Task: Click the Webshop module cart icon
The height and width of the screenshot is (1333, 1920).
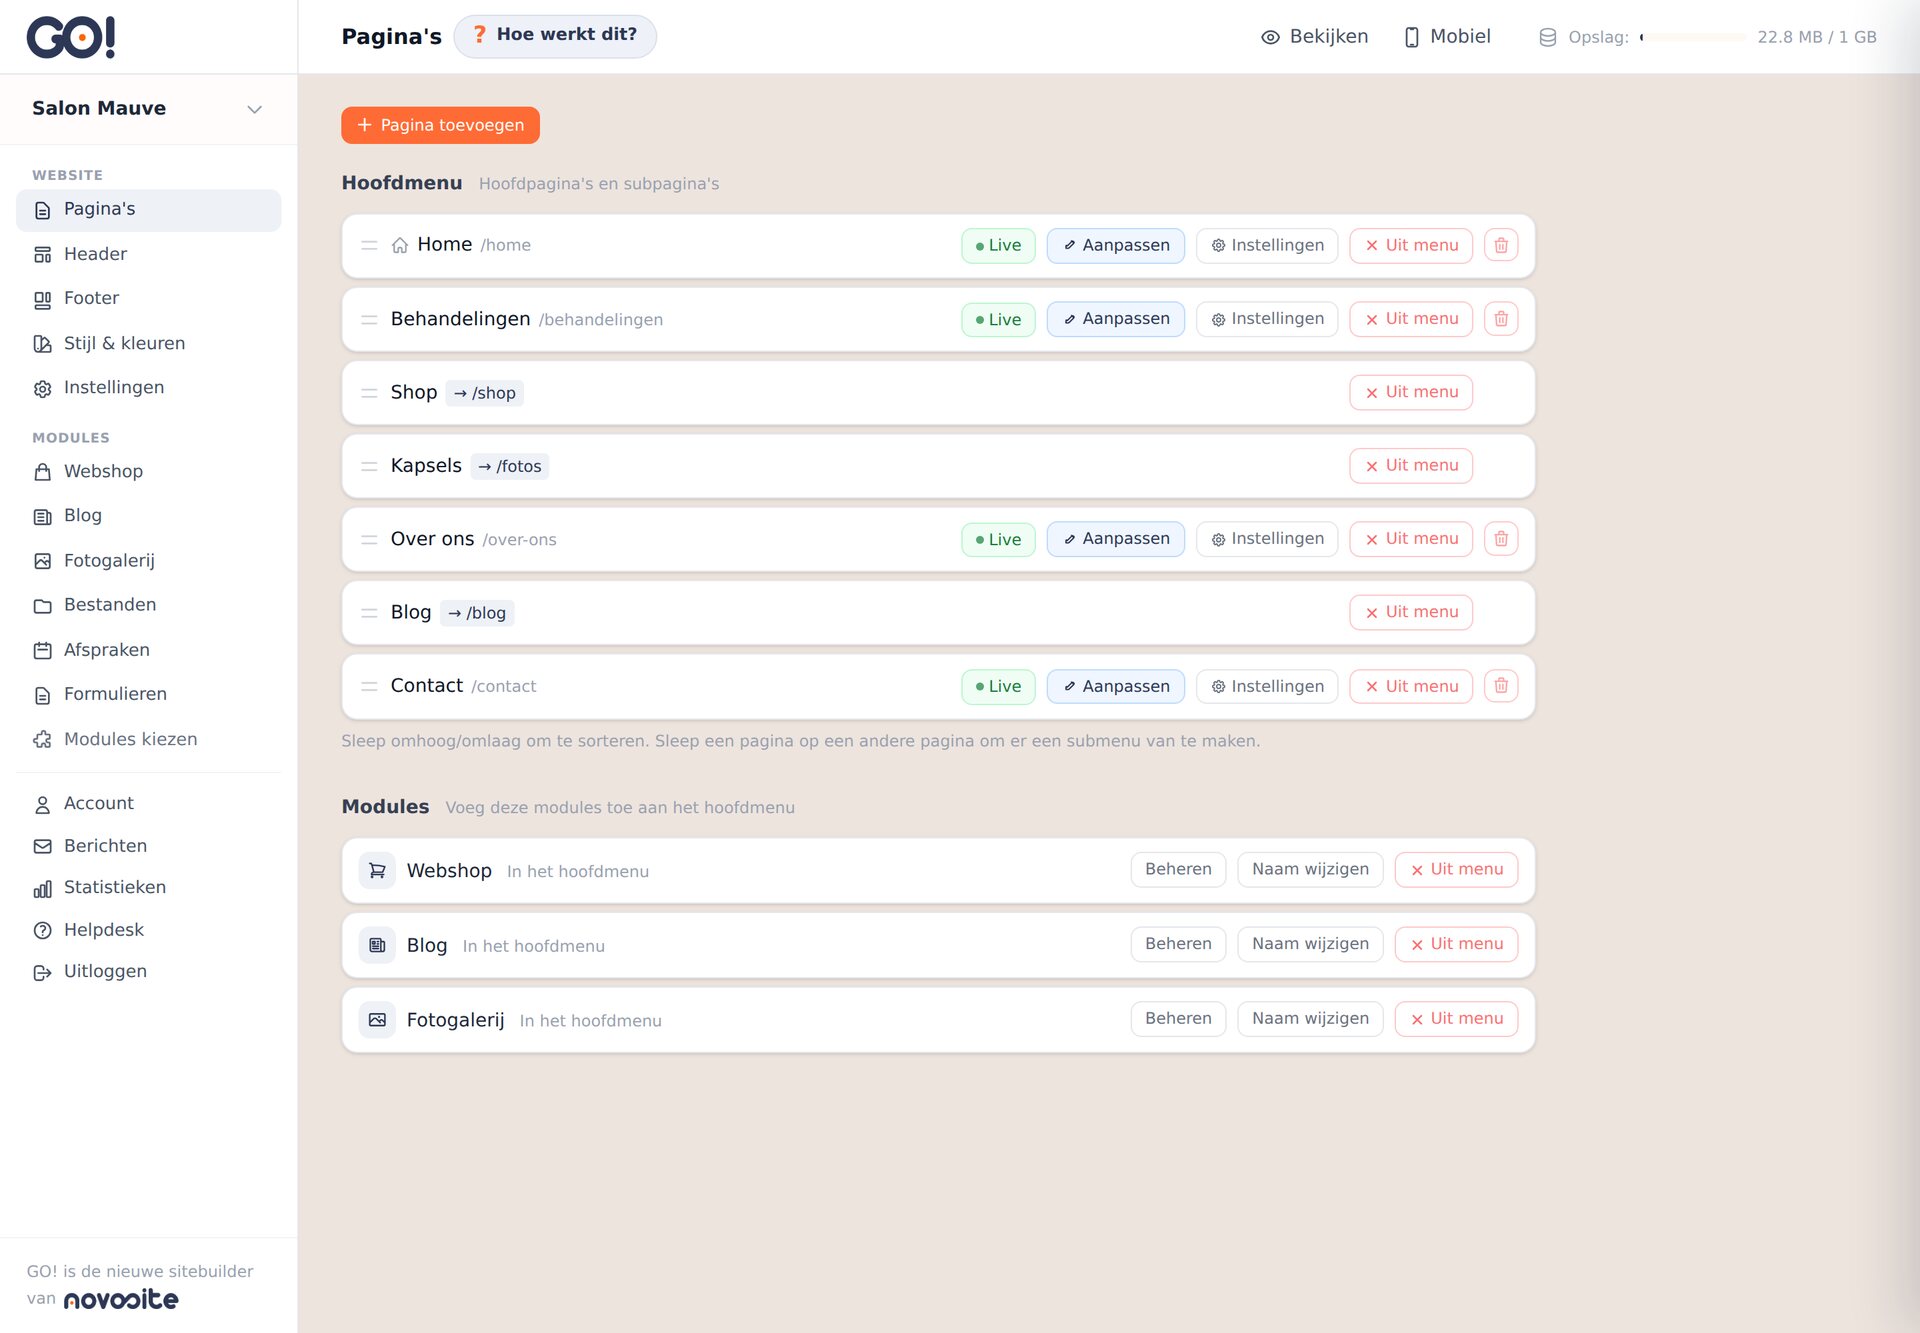Action: click(x=377, y=871)
